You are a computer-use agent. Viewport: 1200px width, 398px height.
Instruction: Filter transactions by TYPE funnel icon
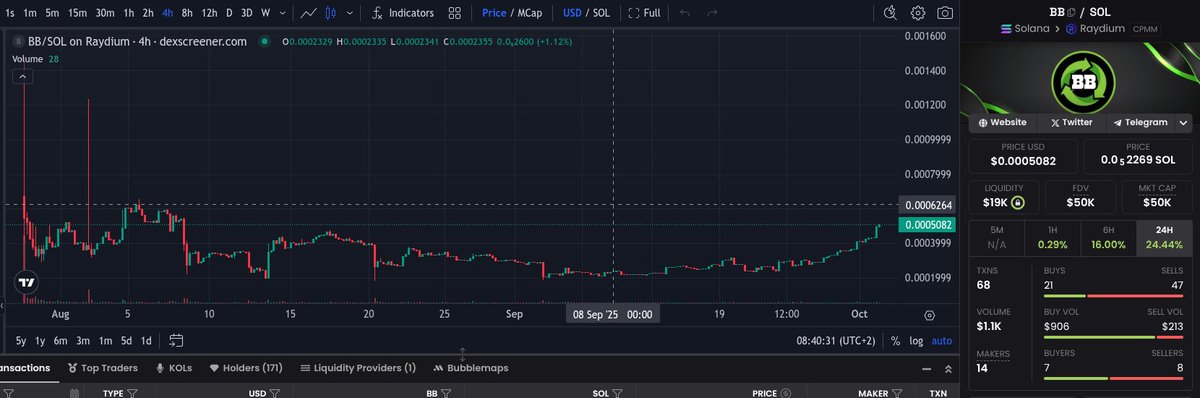tap(131, 393)
